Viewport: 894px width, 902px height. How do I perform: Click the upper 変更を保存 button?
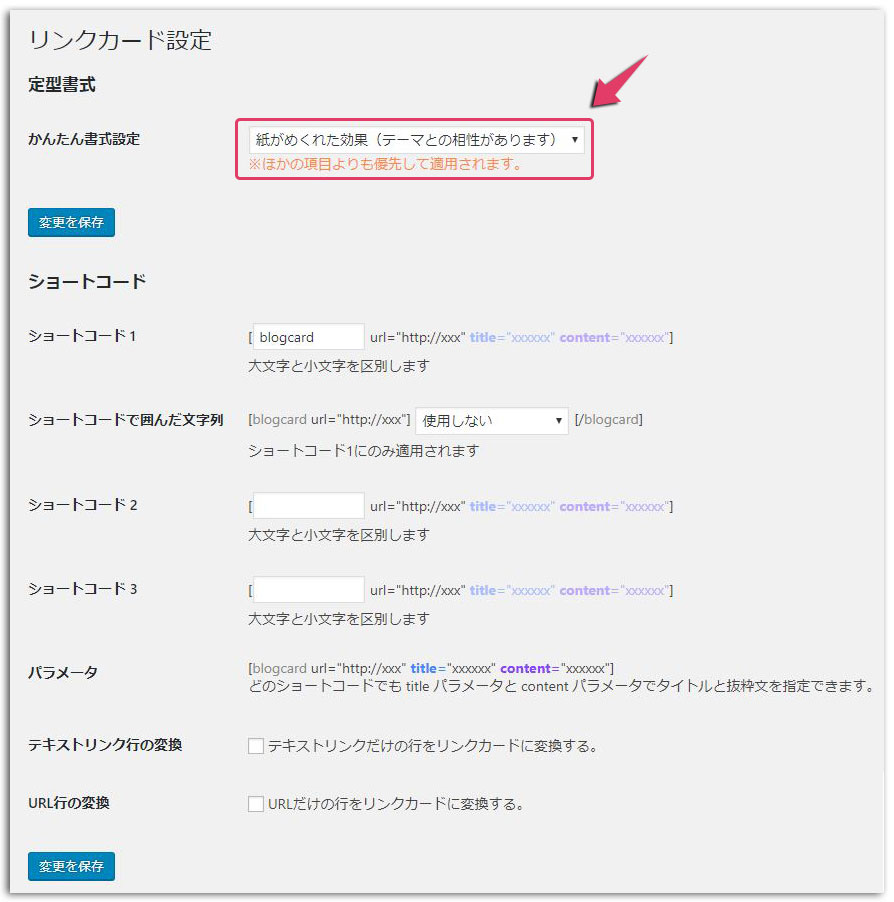point(71,223)
